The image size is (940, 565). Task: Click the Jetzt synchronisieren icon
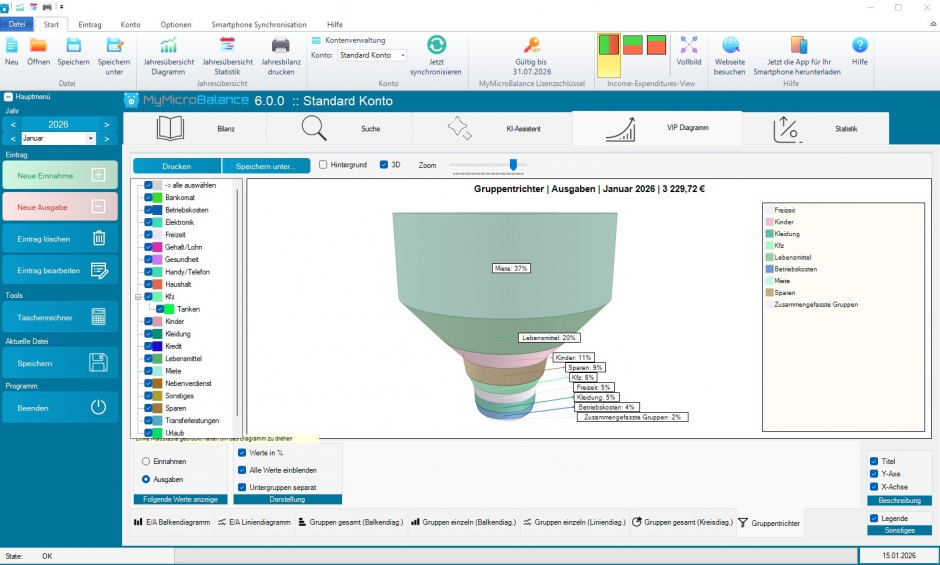pos(436,45)
